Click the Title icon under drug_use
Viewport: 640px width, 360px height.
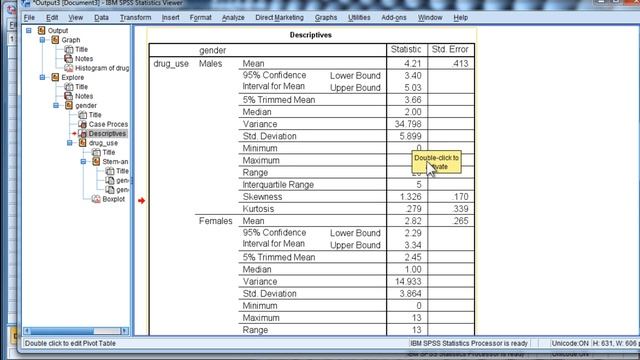point(96,152)
